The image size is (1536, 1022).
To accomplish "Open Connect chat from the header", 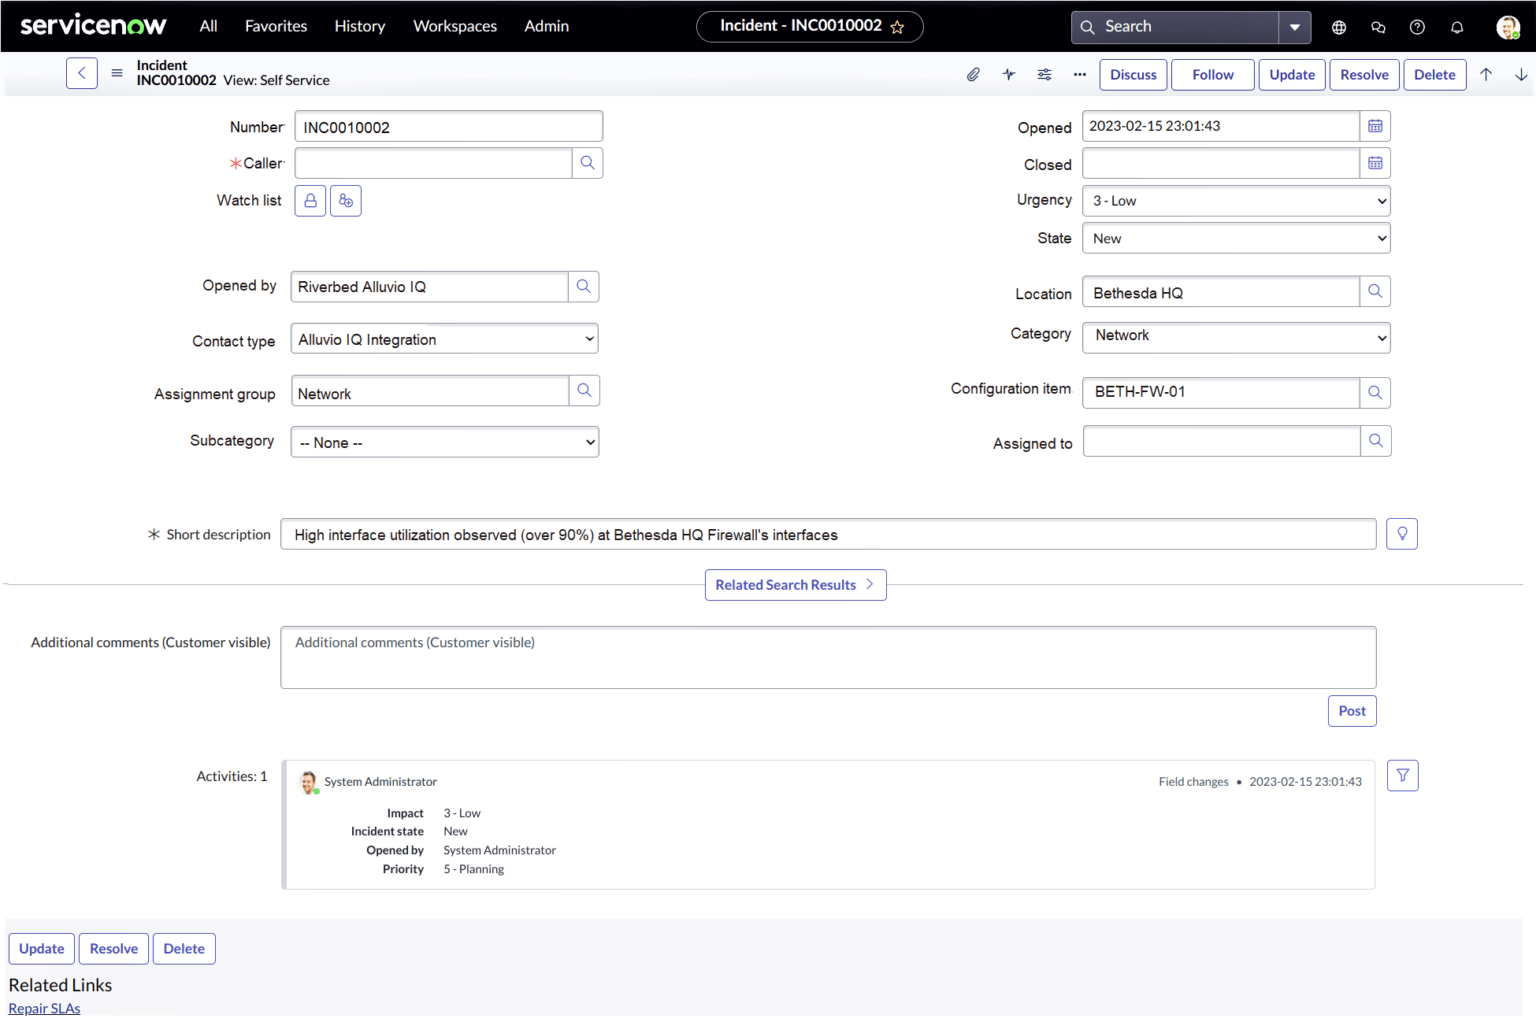I will click(x=1378, y=27).
